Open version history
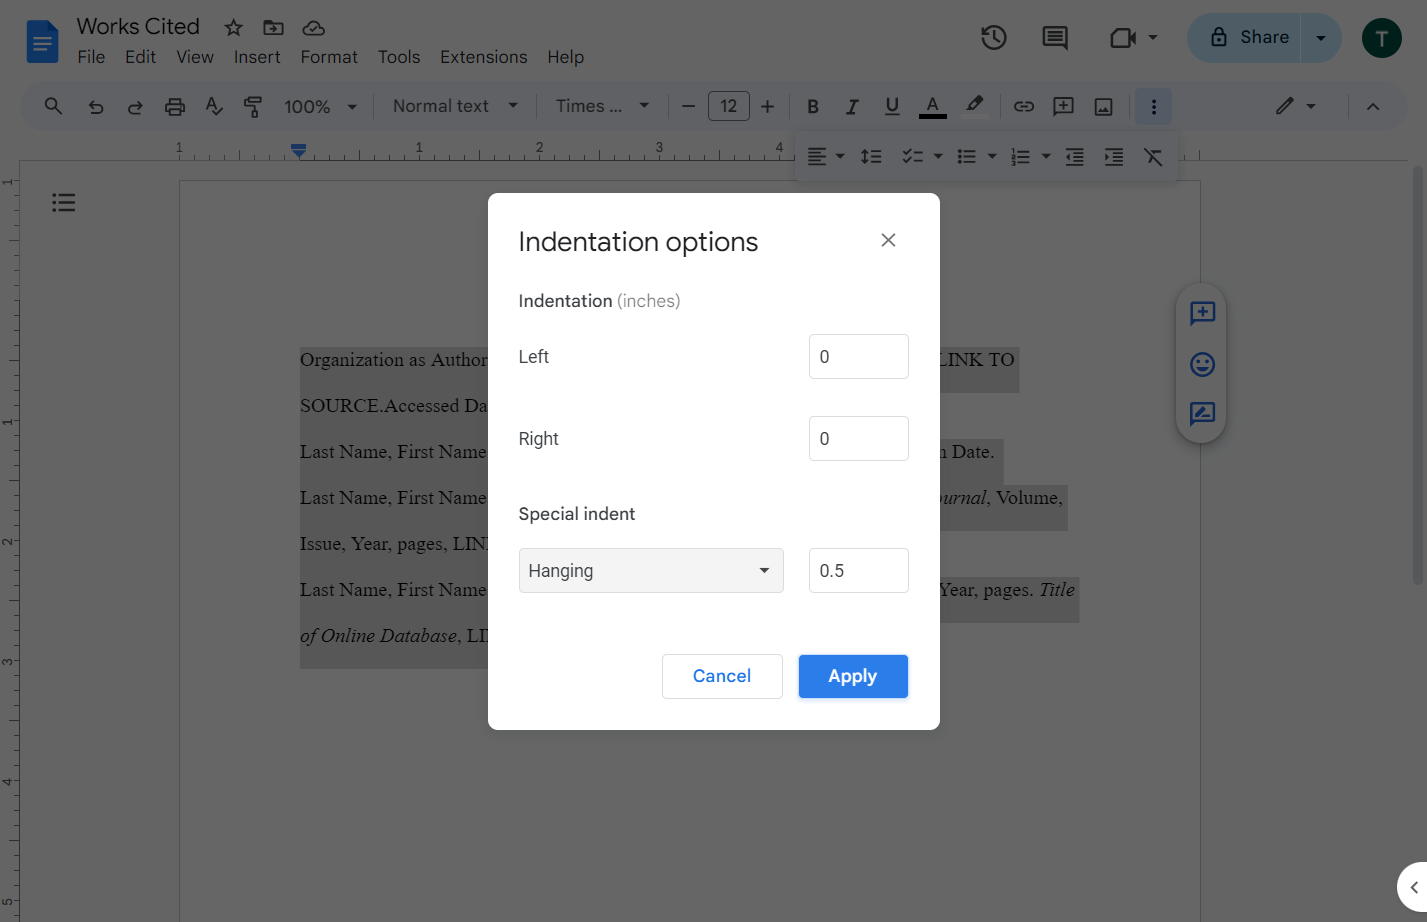Viewport: 1427px width, 922px height. point(993,38)
